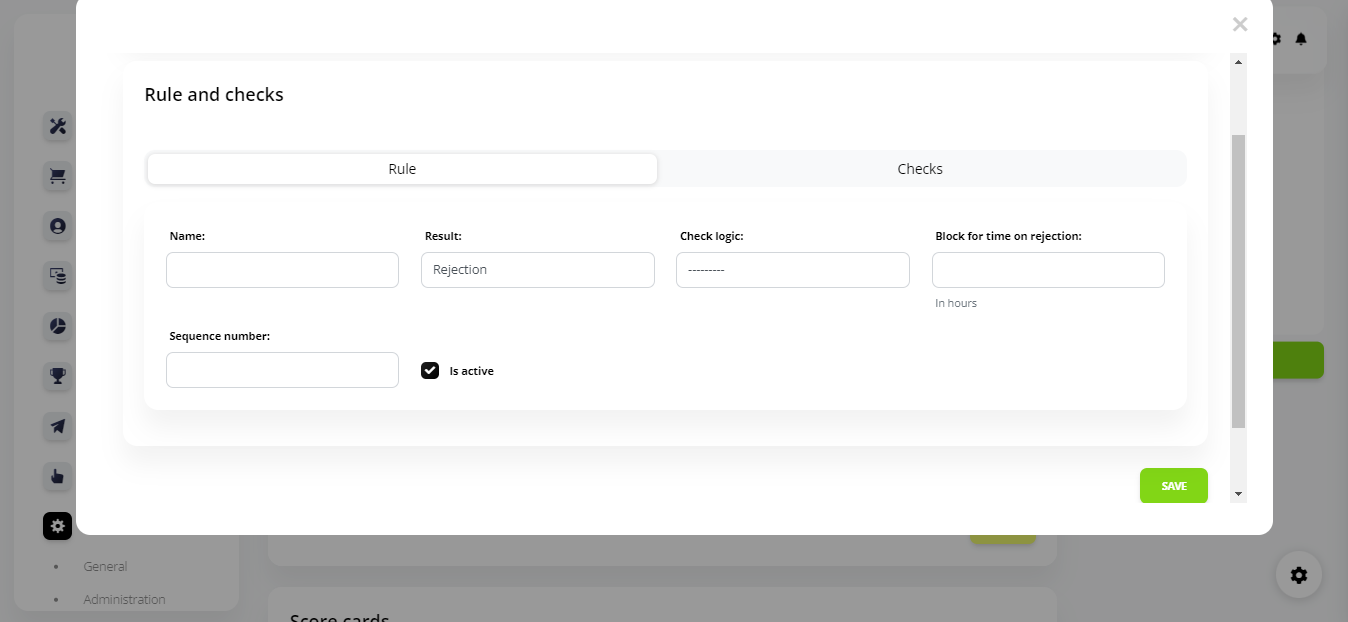Click Block for time on rejection field
This screenshot has height=622, width=1348.
(x=1048, y=270)
